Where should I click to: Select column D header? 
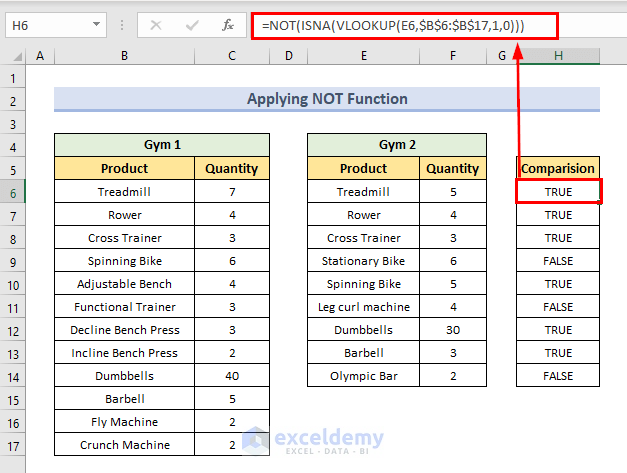pos(289,56)
